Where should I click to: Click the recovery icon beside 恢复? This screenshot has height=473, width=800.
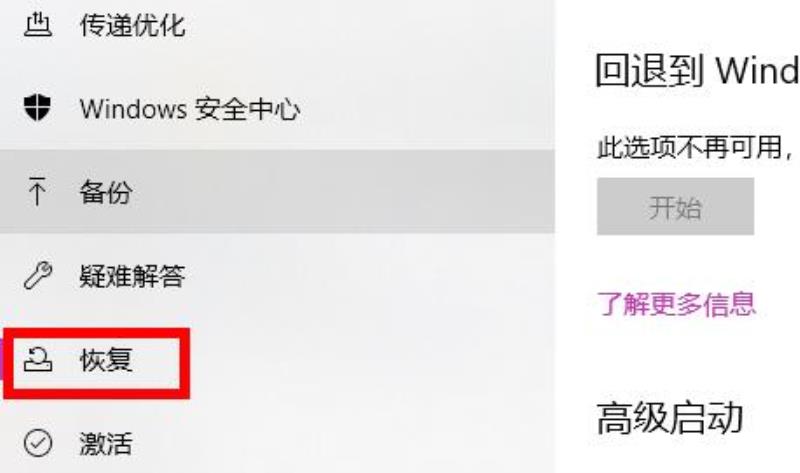(38, 359)
